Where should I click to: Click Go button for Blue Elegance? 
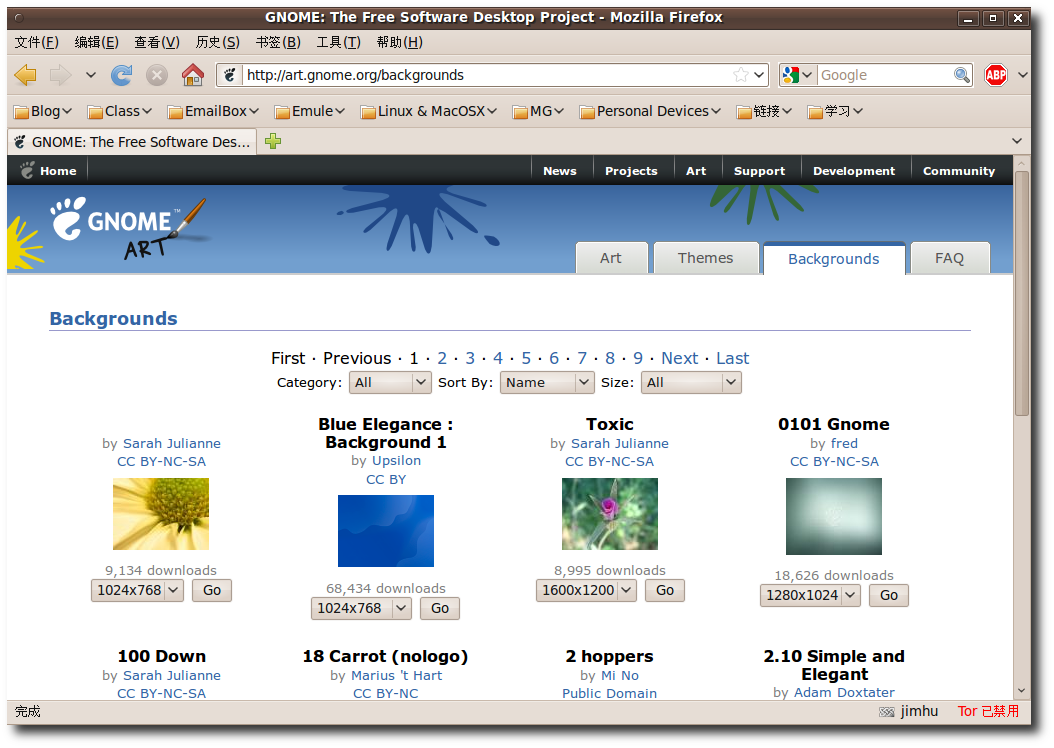[x=440, y=608]
